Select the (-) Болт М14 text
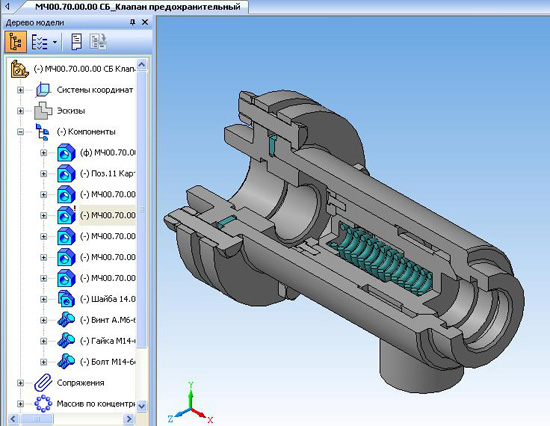The height and width of the screenshot is (426, 550). [108, 362]
